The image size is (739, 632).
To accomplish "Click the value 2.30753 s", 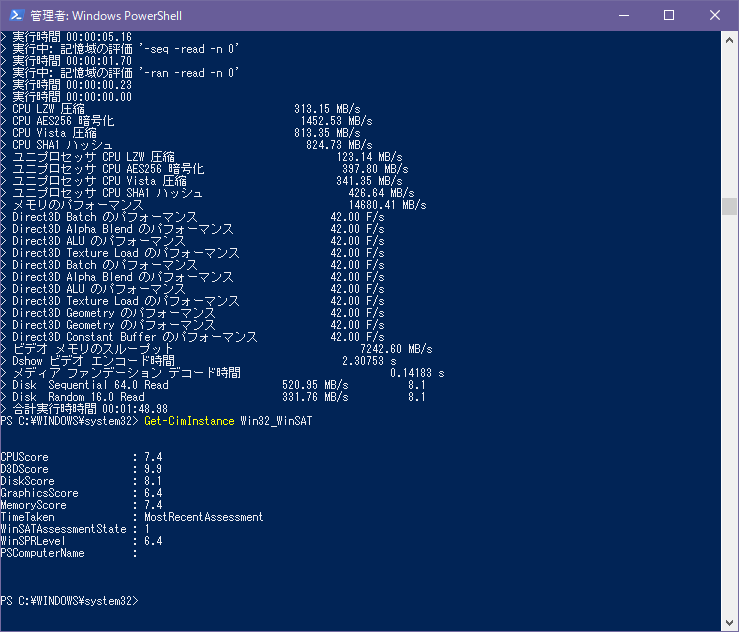I will [370, 361].
